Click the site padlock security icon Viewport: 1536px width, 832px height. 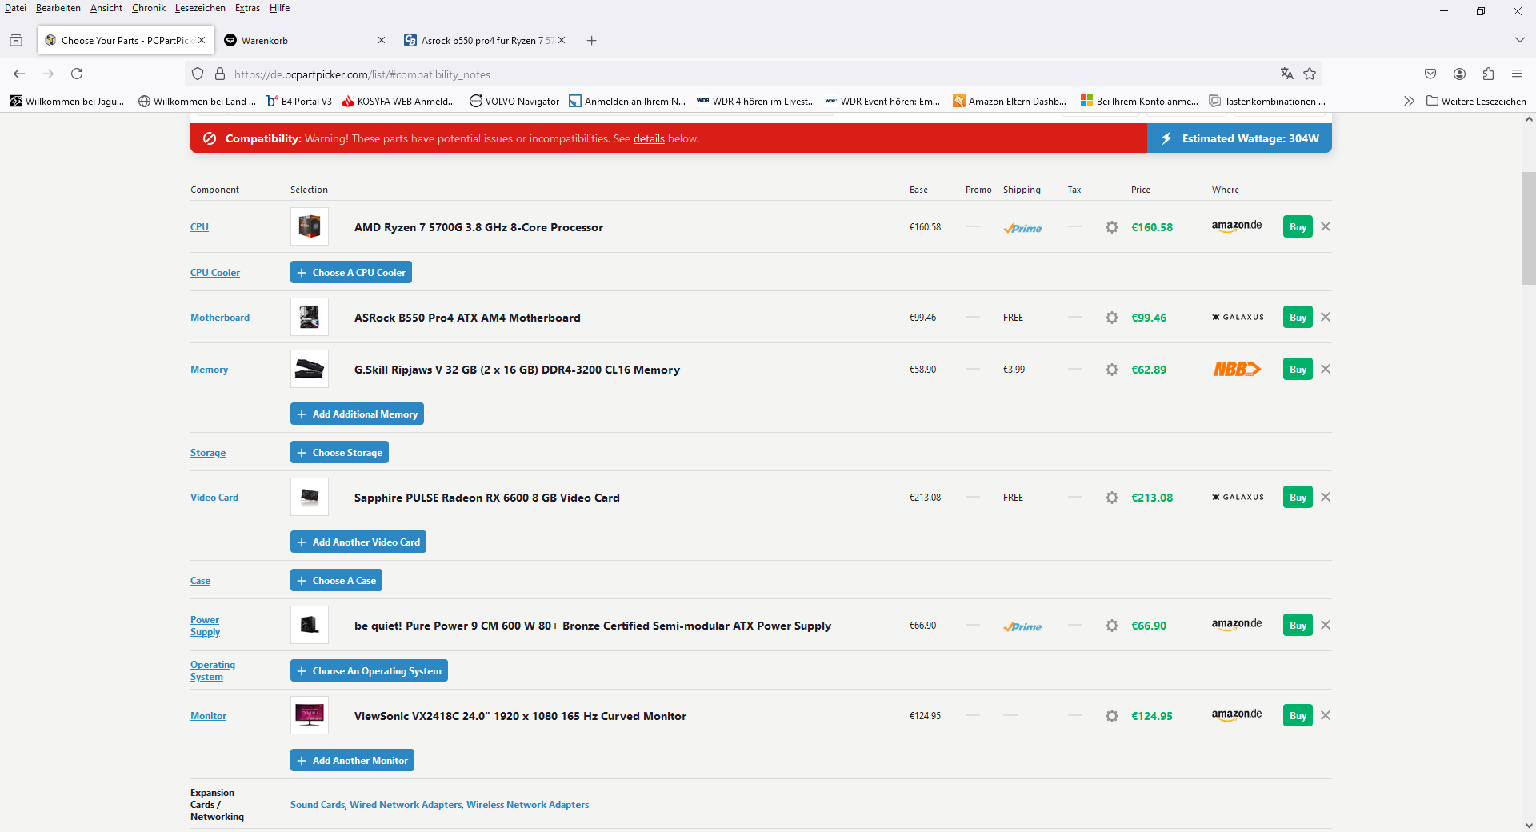pos(220,74)
